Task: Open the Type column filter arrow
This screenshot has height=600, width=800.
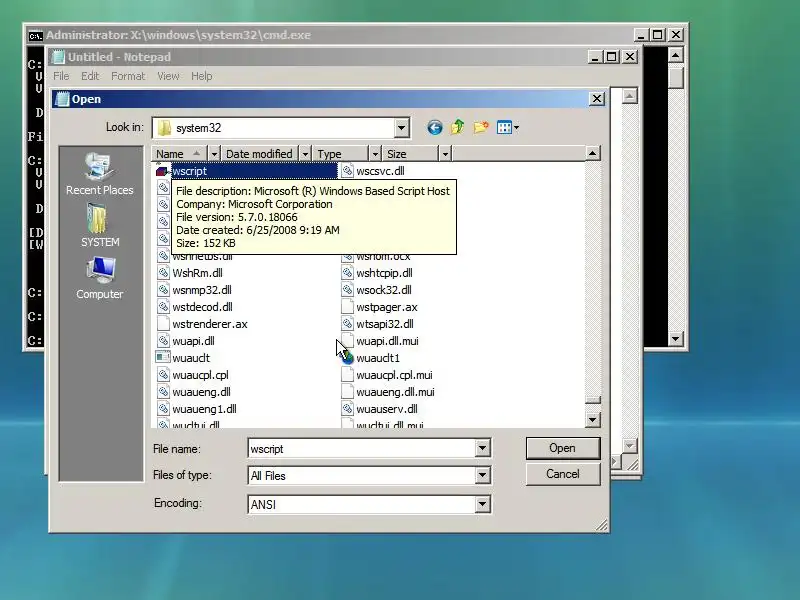Action: click(x=375, y=154)
